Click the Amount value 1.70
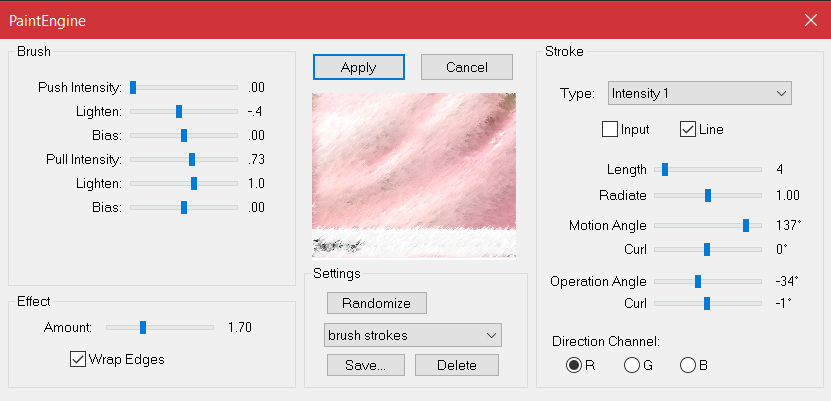This screenshot has height=401, width=831. pos(240,327)
